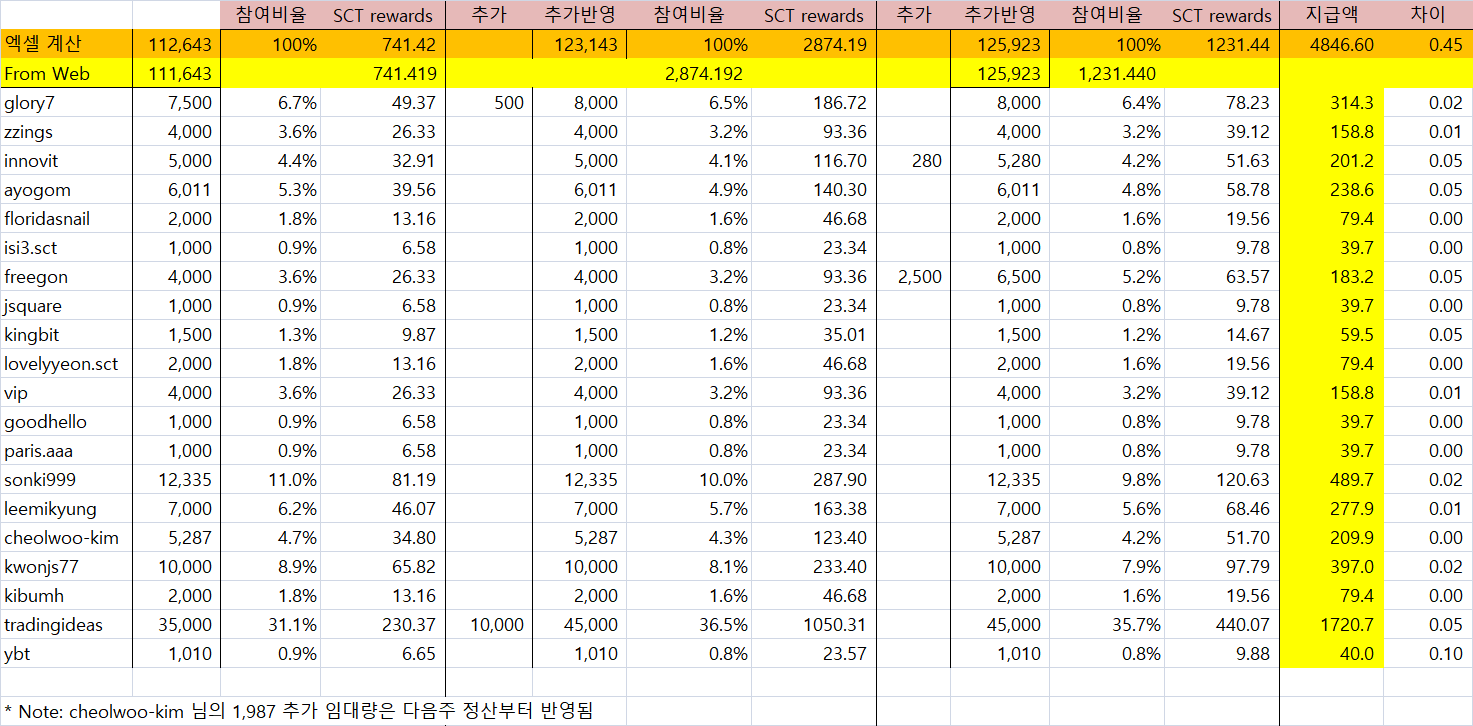
Task: Click the tradingideas payout cell 1720.7
Action: coord(1331,624)
